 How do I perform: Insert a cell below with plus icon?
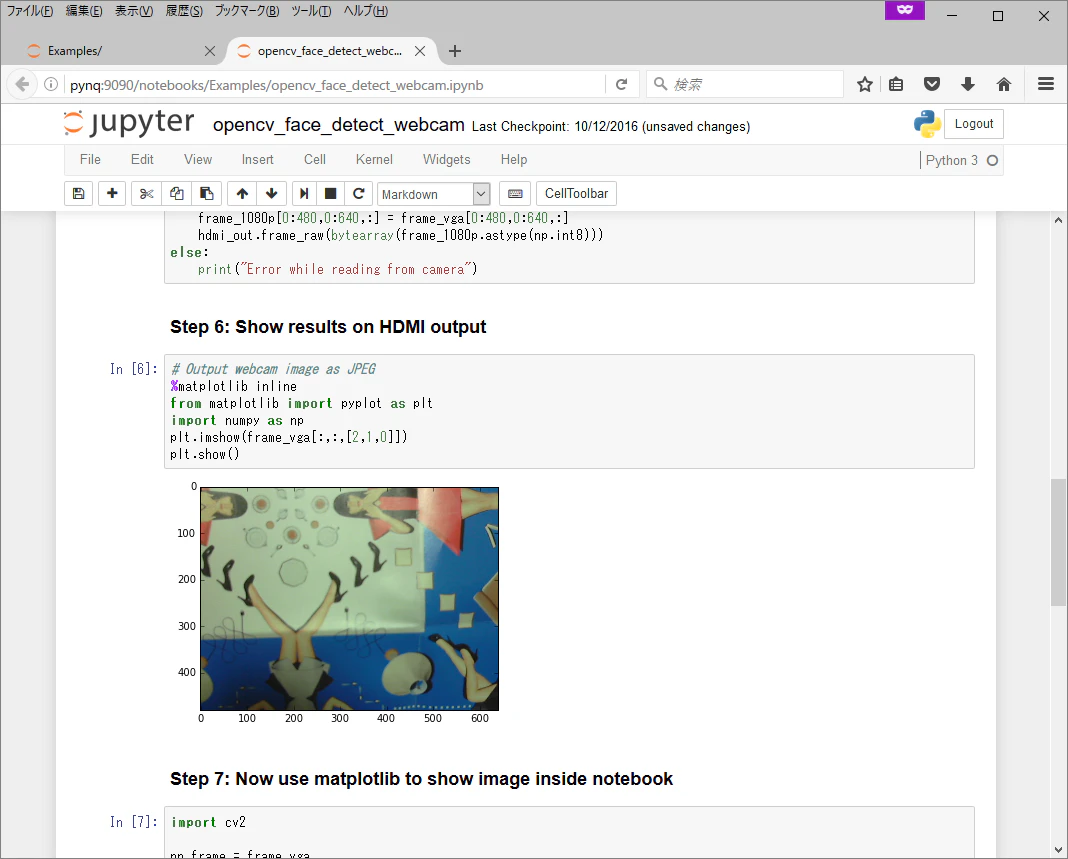click(112, 193)
